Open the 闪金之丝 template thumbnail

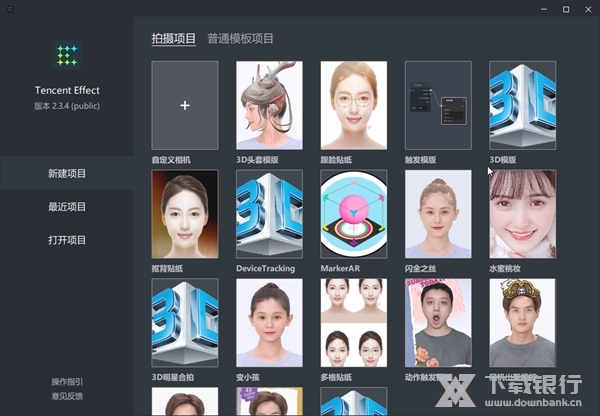pyautogui.click(x=438, y=214)
